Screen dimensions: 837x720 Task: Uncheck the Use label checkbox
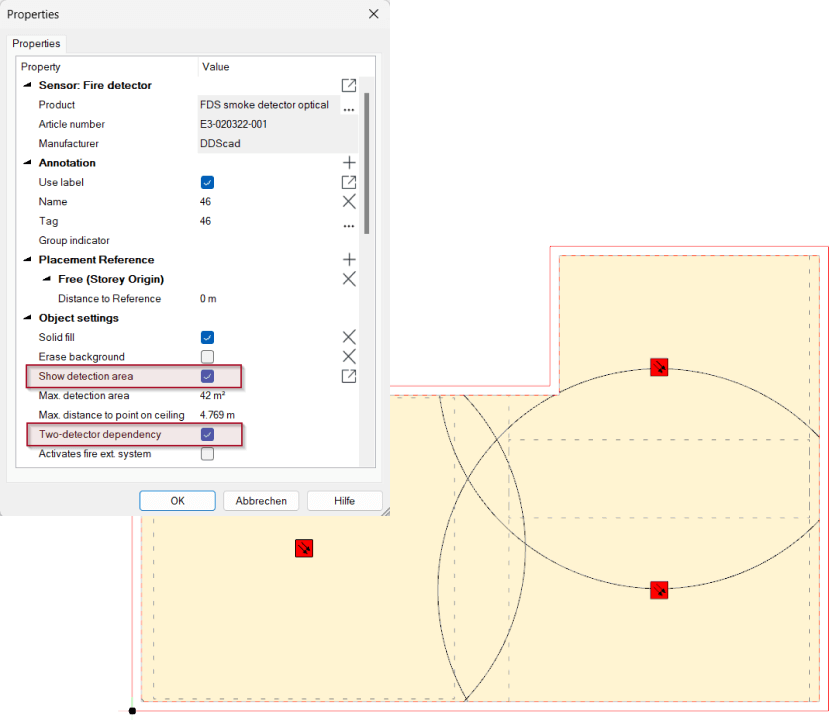click(207, 183)
